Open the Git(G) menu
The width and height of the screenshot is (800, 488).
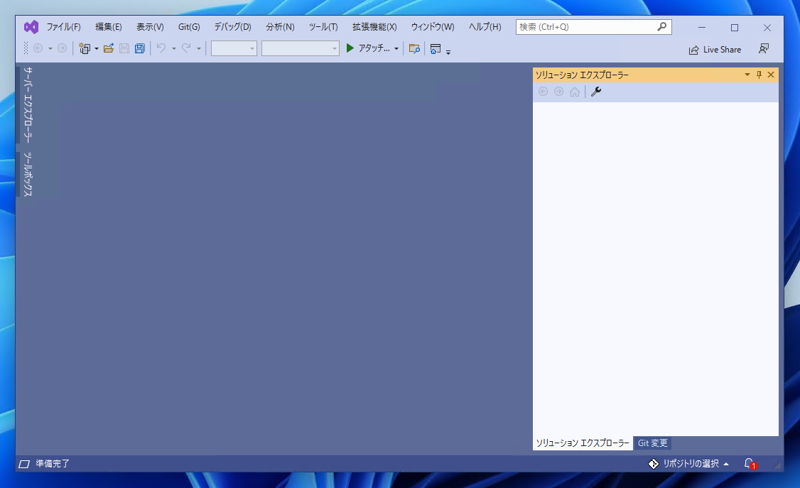point(189,27)
